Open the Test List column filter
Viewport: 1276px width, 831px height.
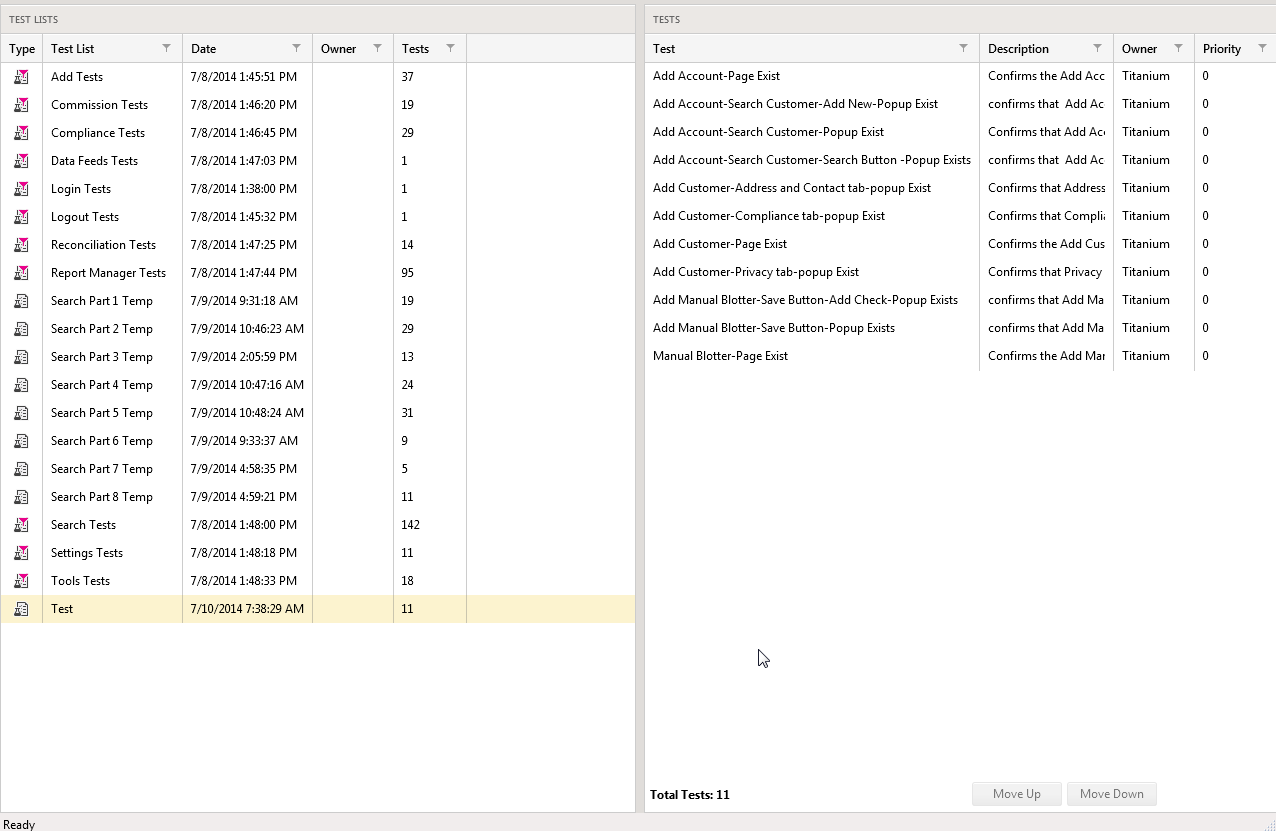pyautogui.click(x=166, y=48)
